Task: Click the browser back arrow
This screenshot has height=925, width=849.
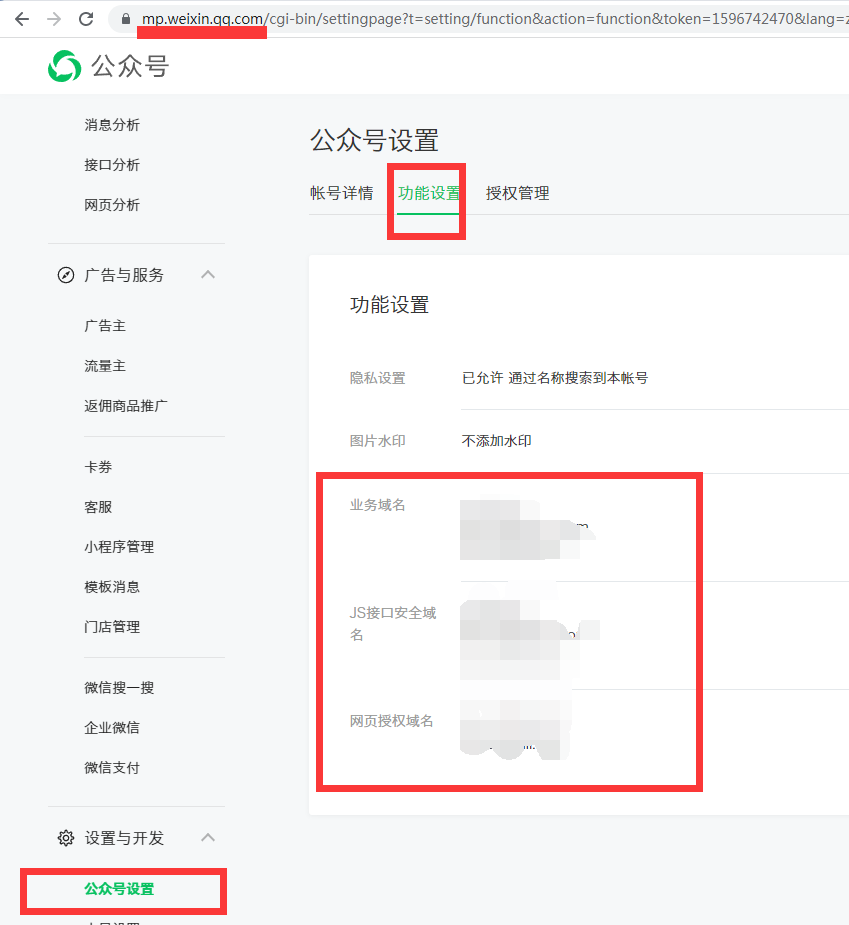Action: tap(22, 19)
